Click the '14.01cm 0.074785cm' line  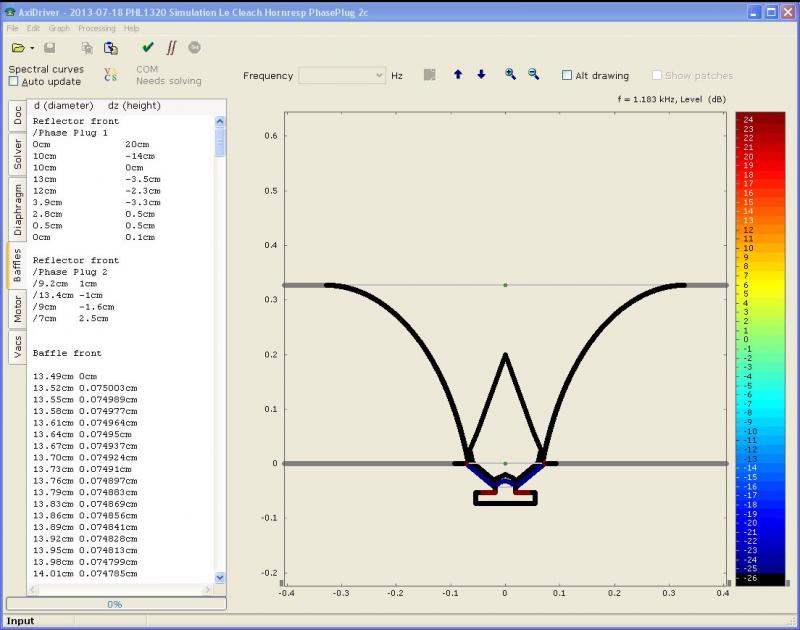coord(85,573)
